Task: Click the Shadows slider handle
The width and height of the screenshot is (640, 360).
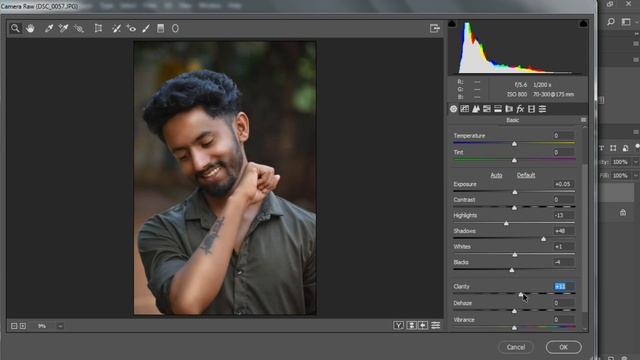Action: (543, 239)
